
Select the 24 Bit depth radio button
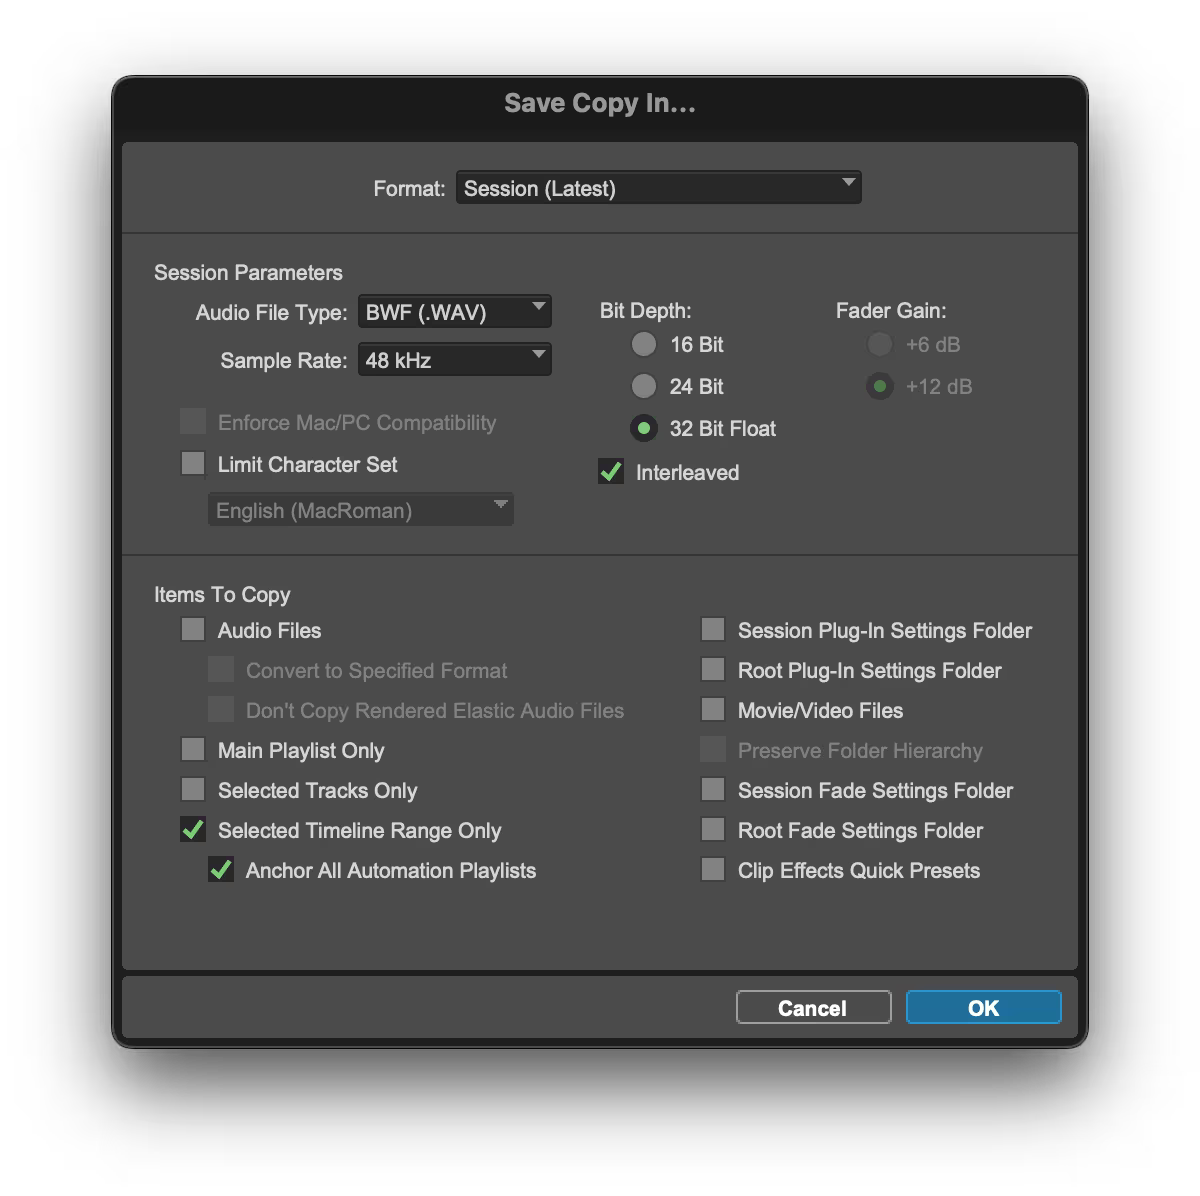[x=644, y=386]
